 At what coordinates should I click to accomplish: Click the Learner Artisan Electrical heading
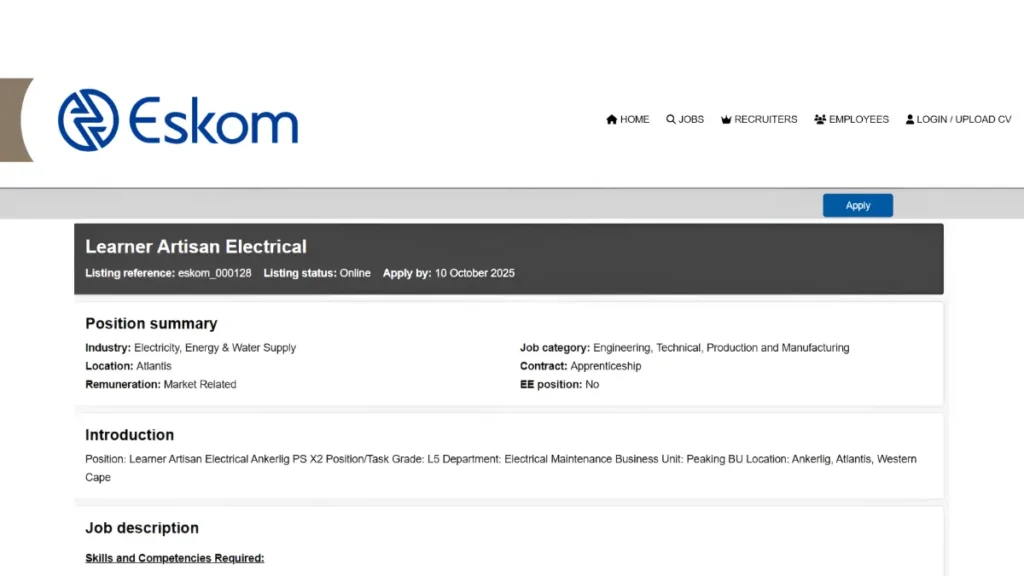click(x=196, y=246)
